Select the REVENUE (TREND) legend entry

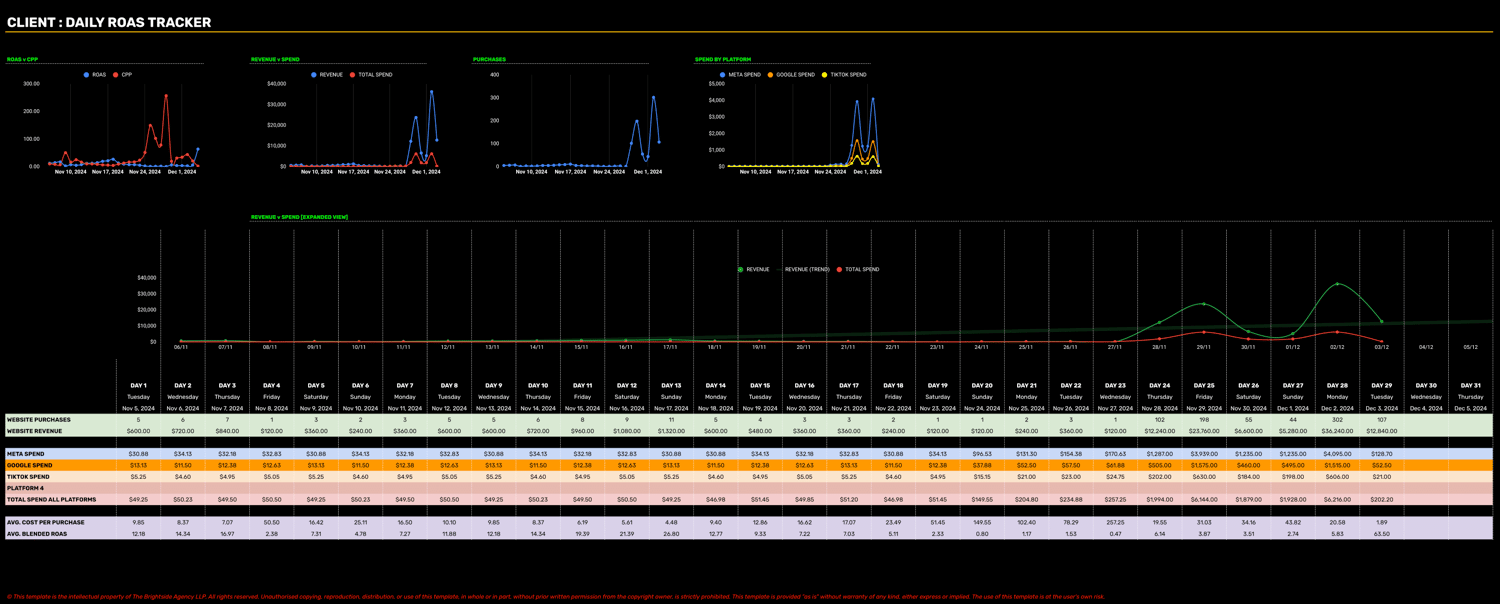(x=803, y=270)
